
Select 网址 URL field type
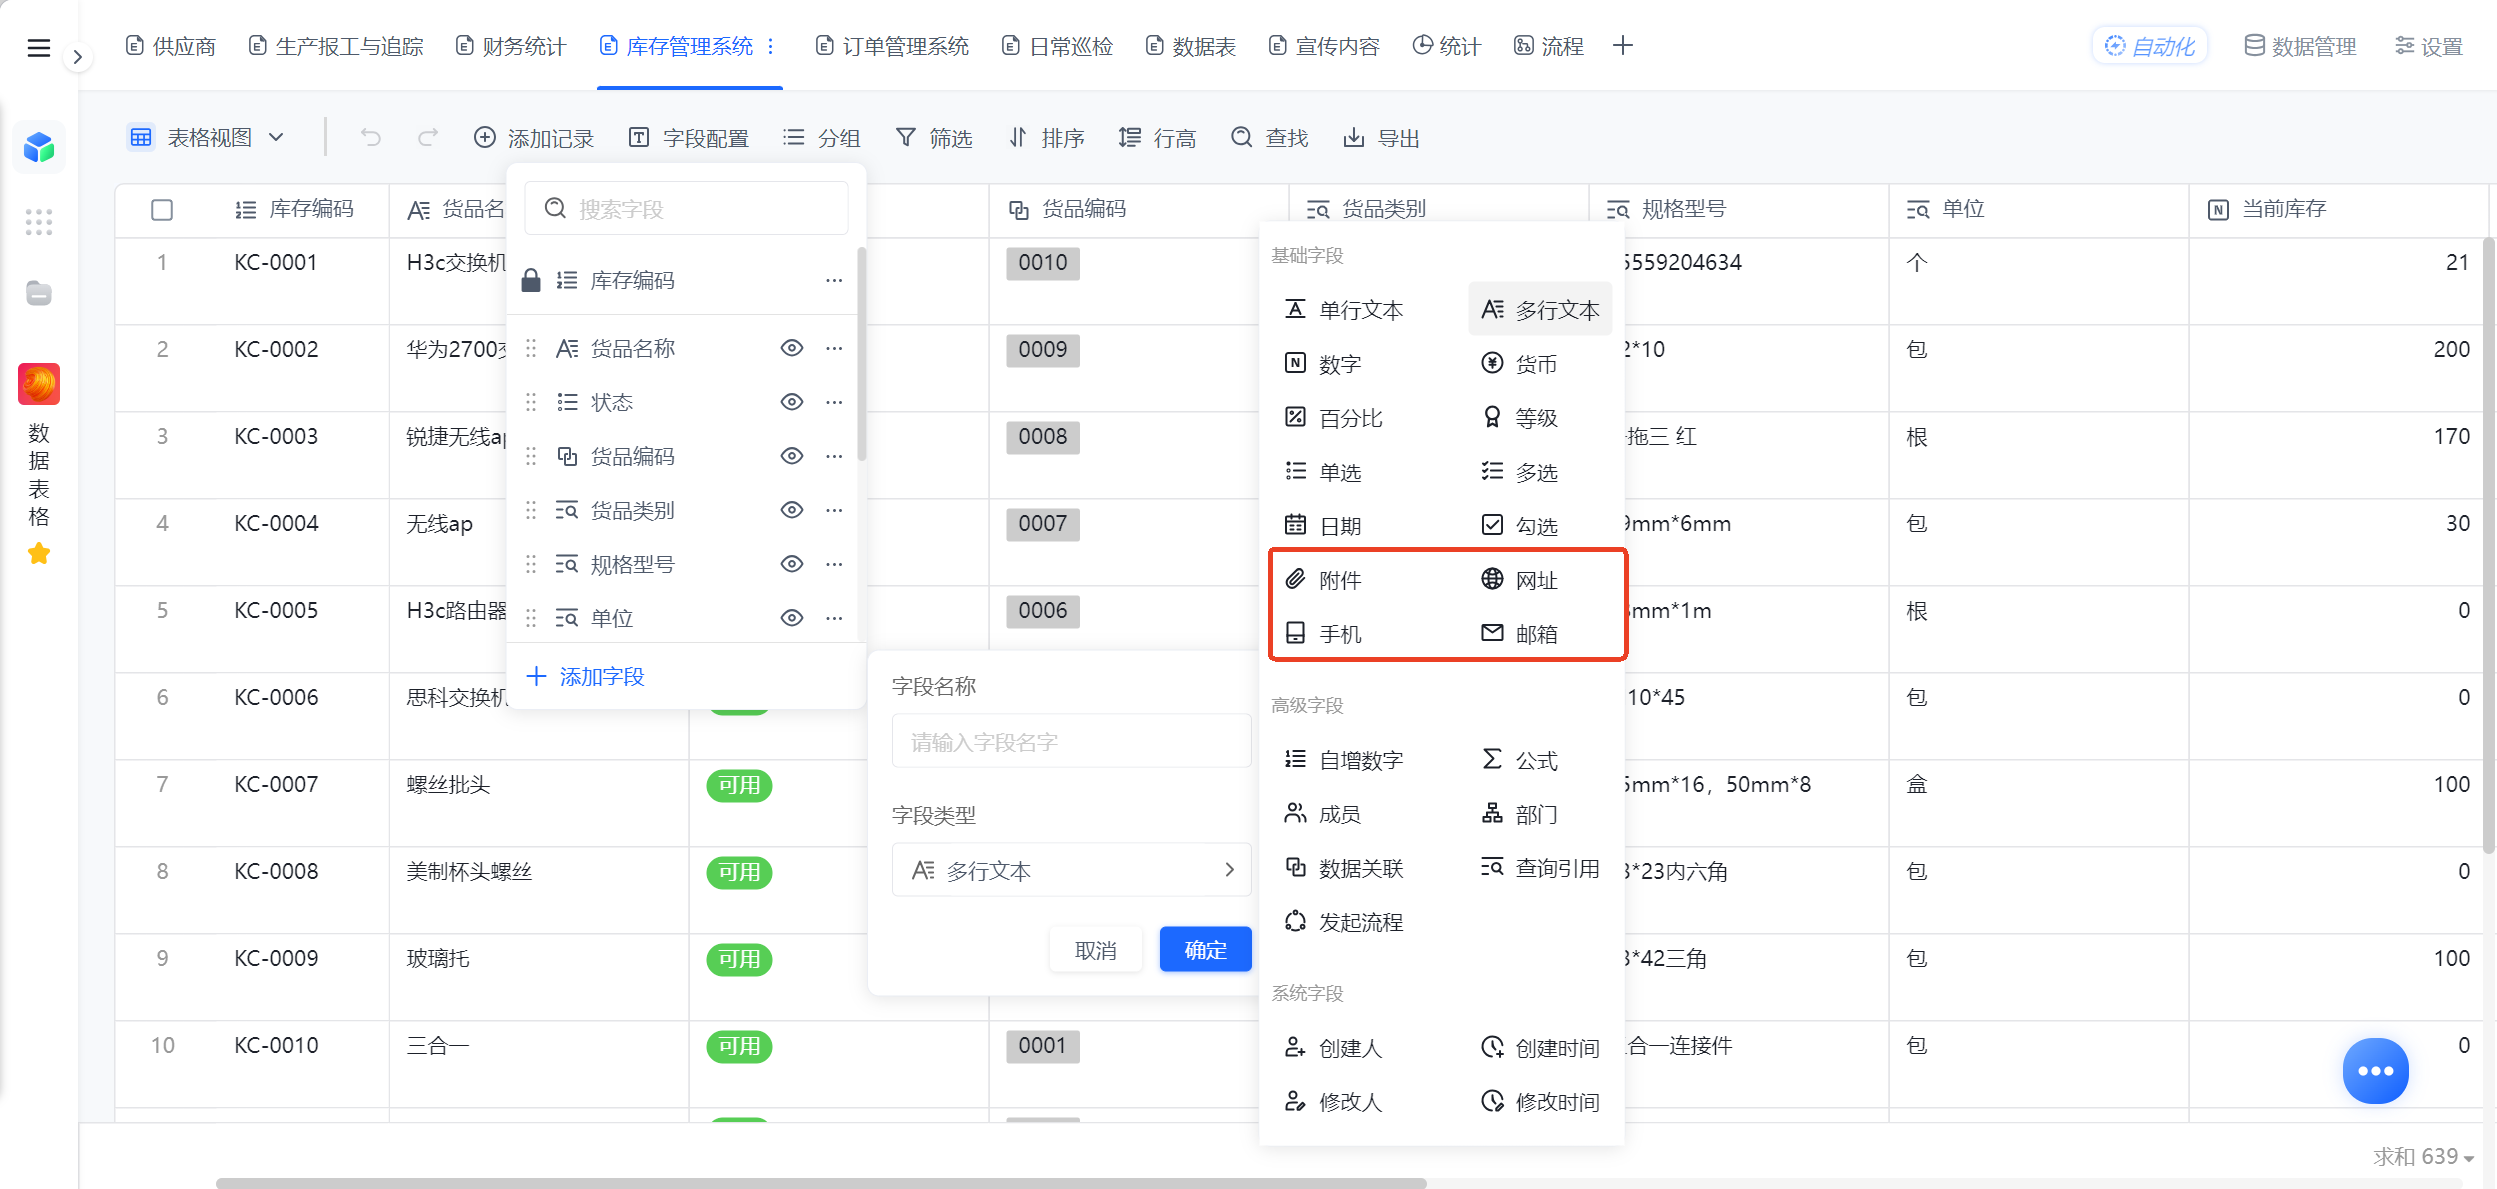point(1519,580)
